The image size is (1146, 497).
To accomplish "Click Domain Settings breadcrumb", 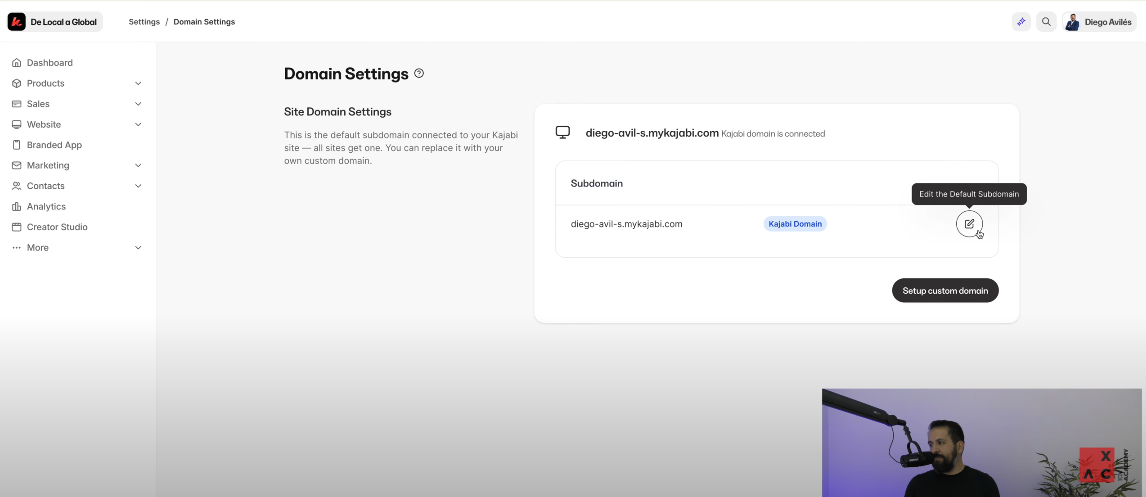I will (204, 22).
